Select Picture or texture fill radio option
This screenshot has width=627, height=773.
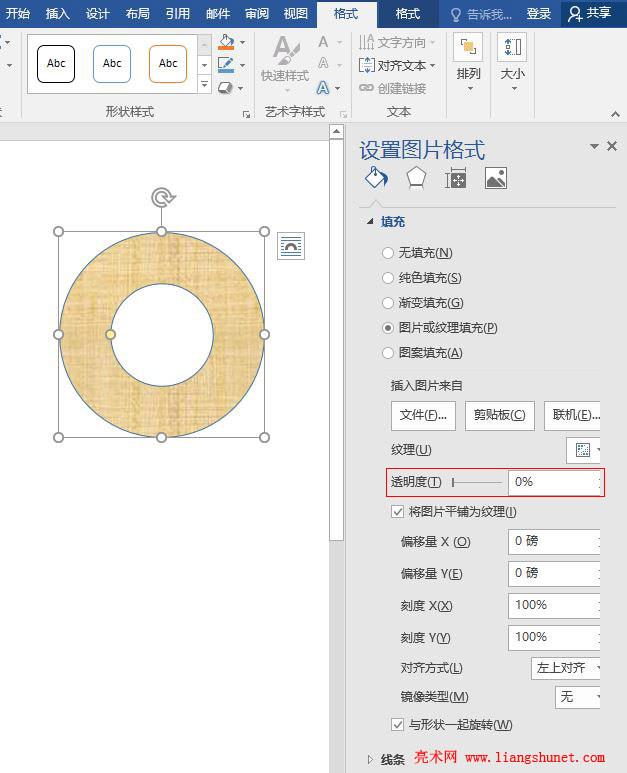[388, 328]
